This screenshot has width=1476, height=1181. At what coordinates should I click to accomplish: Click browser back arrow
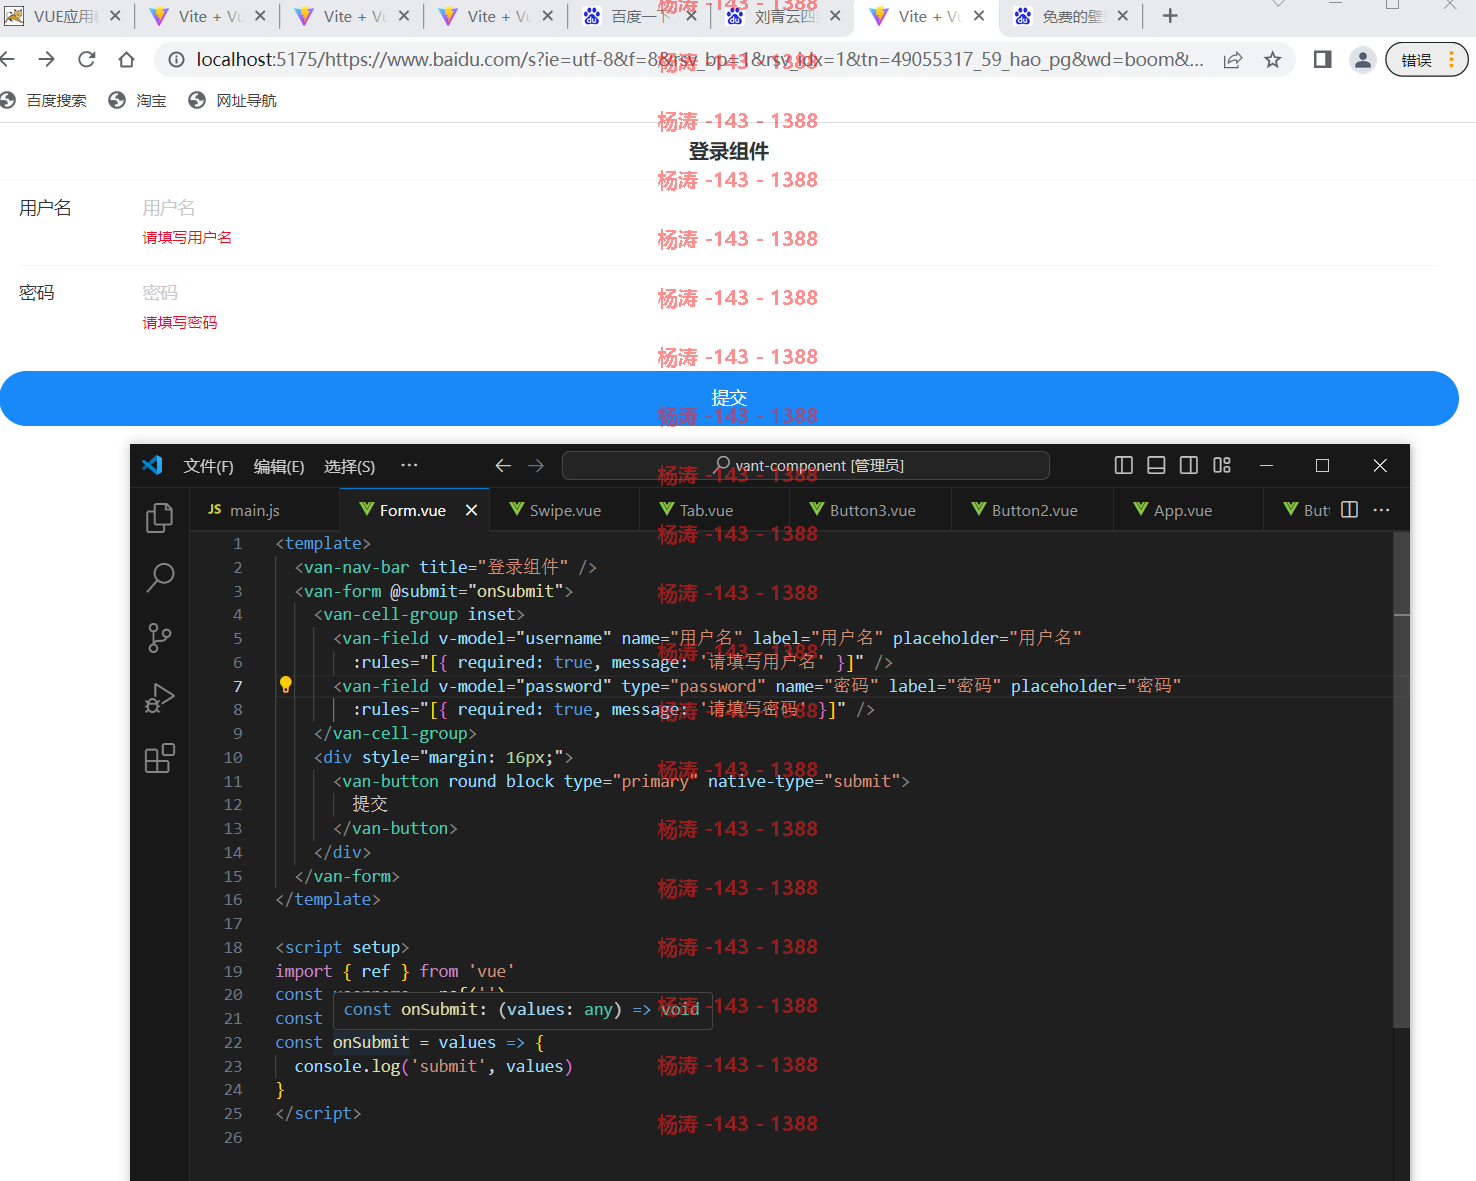tap(8, 60)
